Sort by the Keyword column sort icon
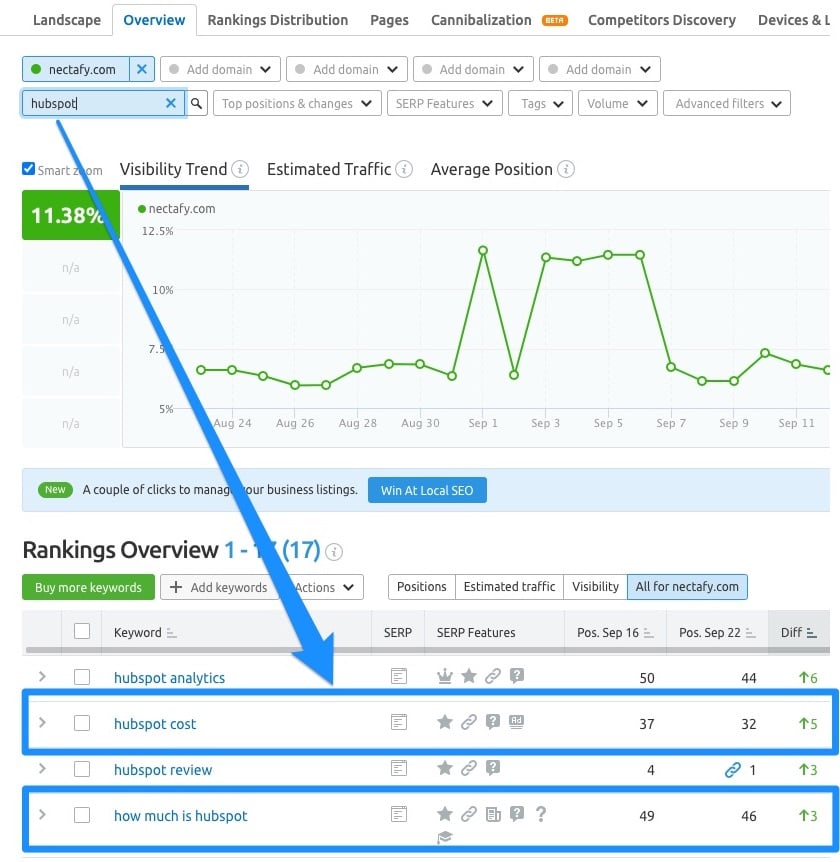 (x=172, y=633)
